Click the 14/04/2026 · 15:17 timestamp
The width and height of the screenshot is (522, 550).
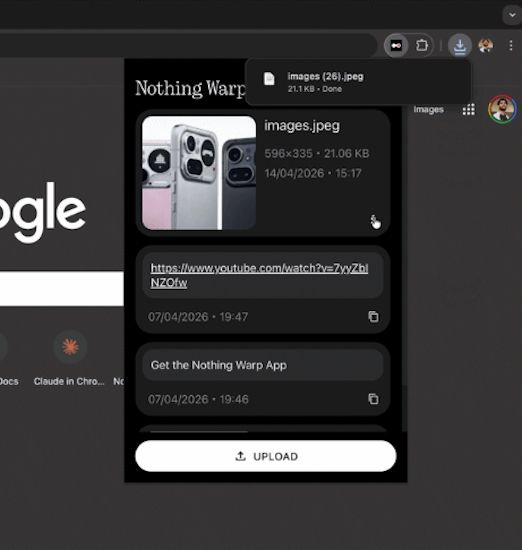(313, 173)
